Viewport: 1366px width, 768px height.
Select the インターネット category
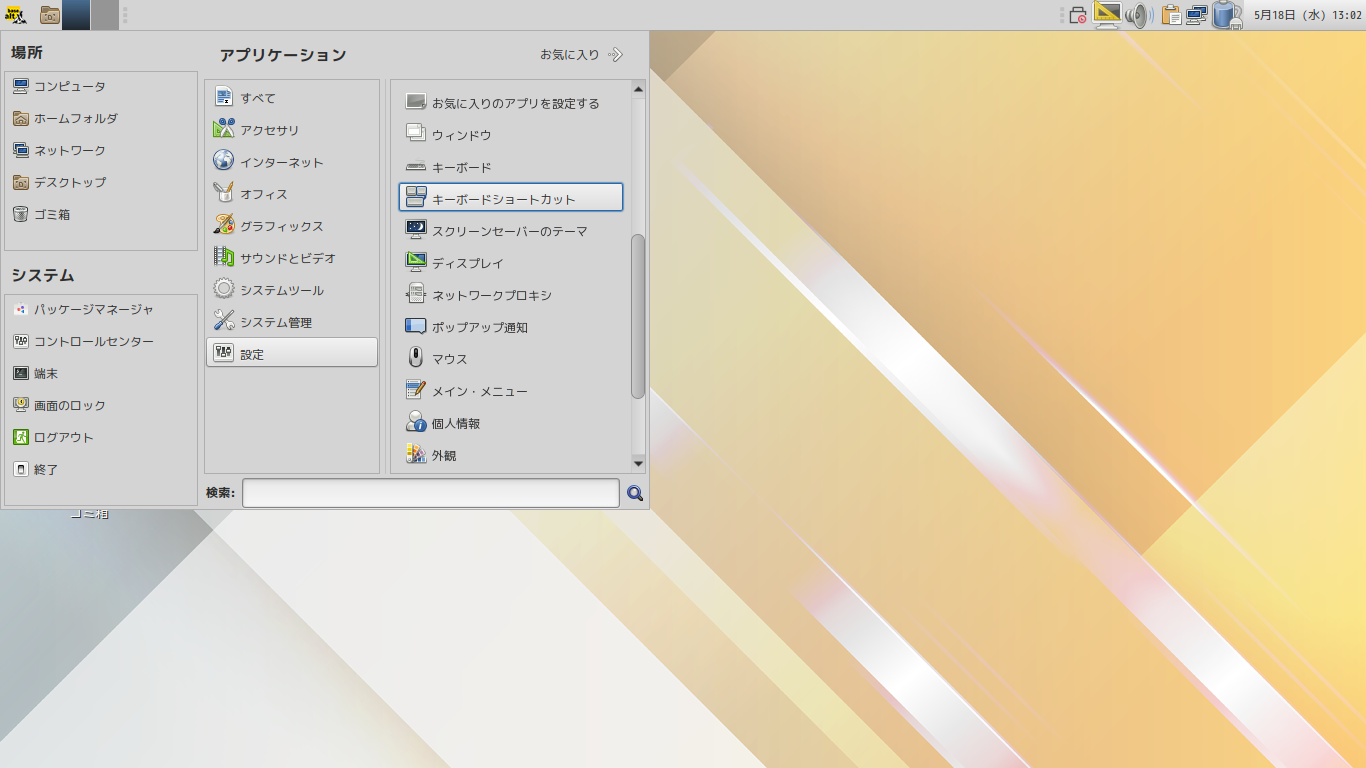(292, 162)
